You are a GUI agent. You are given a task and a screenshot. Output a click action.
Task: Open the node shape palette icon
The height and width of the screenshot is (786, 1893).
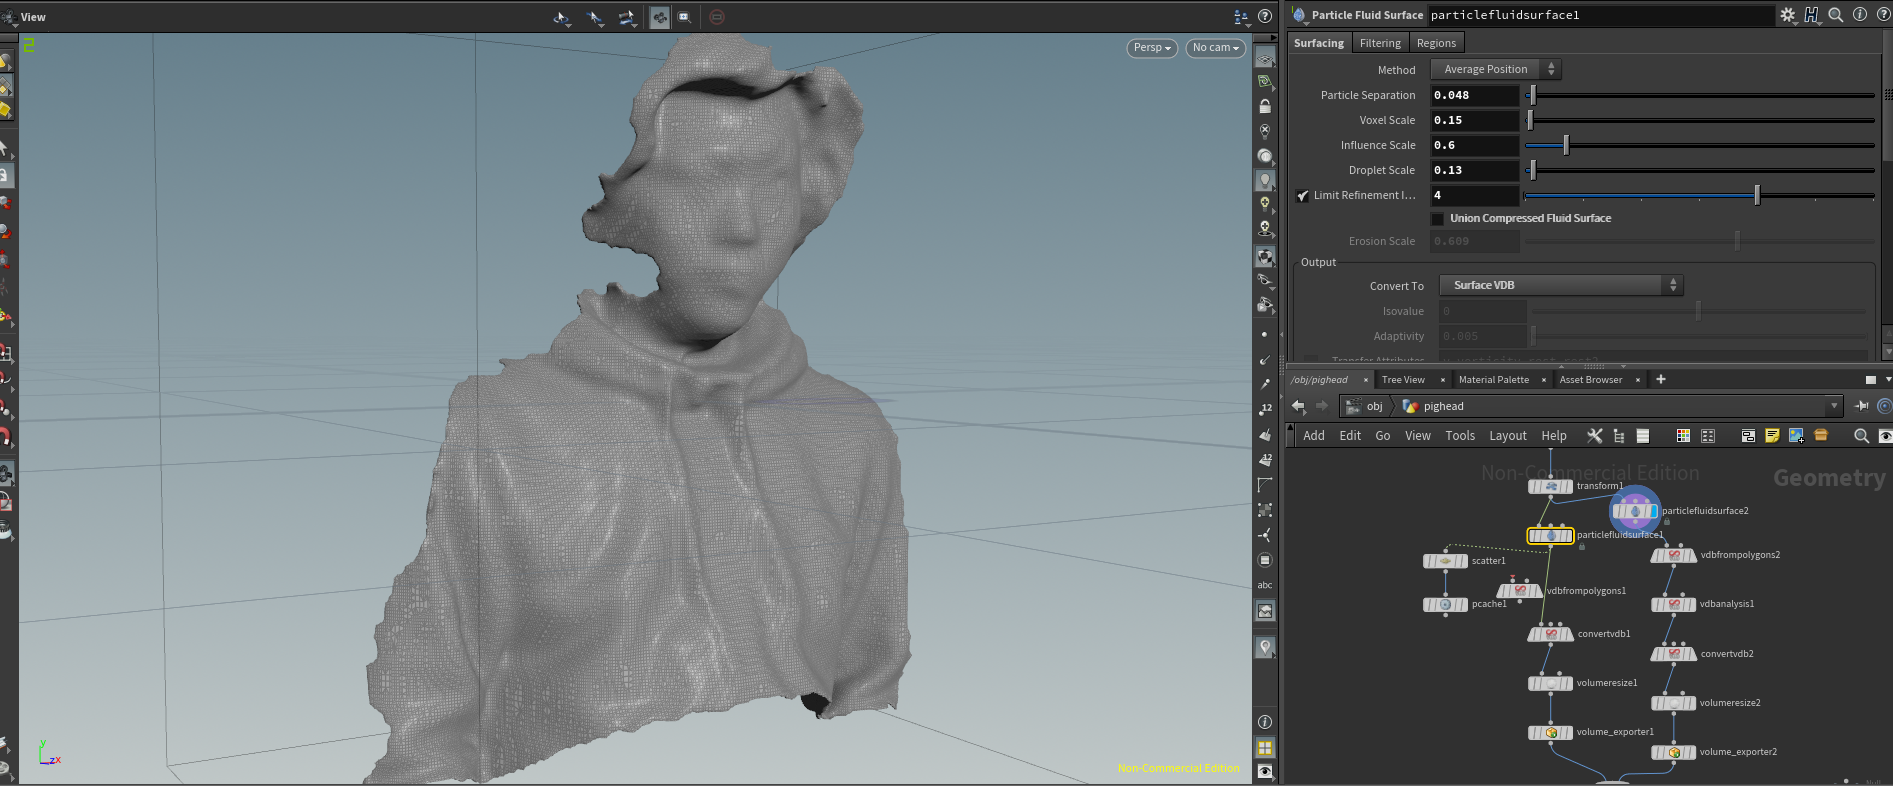coord(1708,436)
